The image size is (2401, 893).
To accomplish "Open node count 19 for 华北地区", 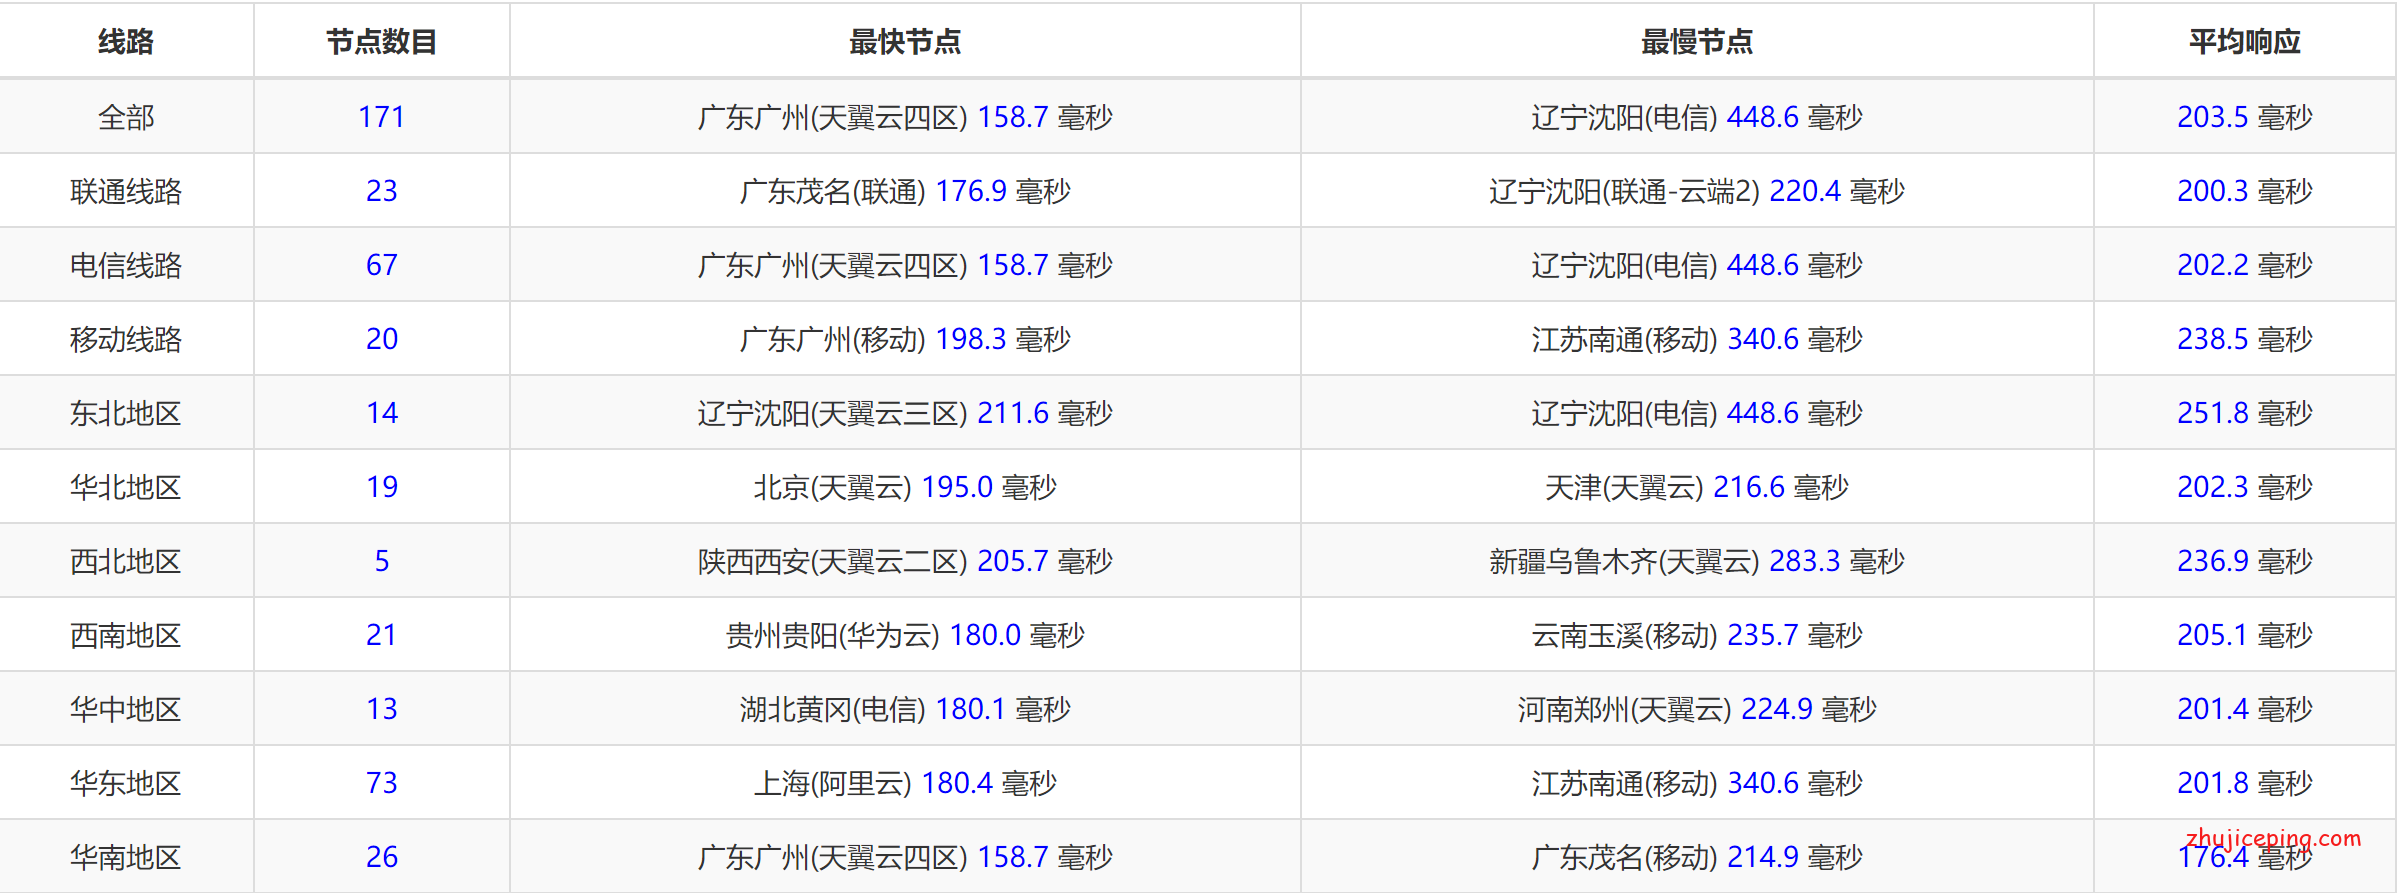I will pyautogui.click(x=382, y=487).
